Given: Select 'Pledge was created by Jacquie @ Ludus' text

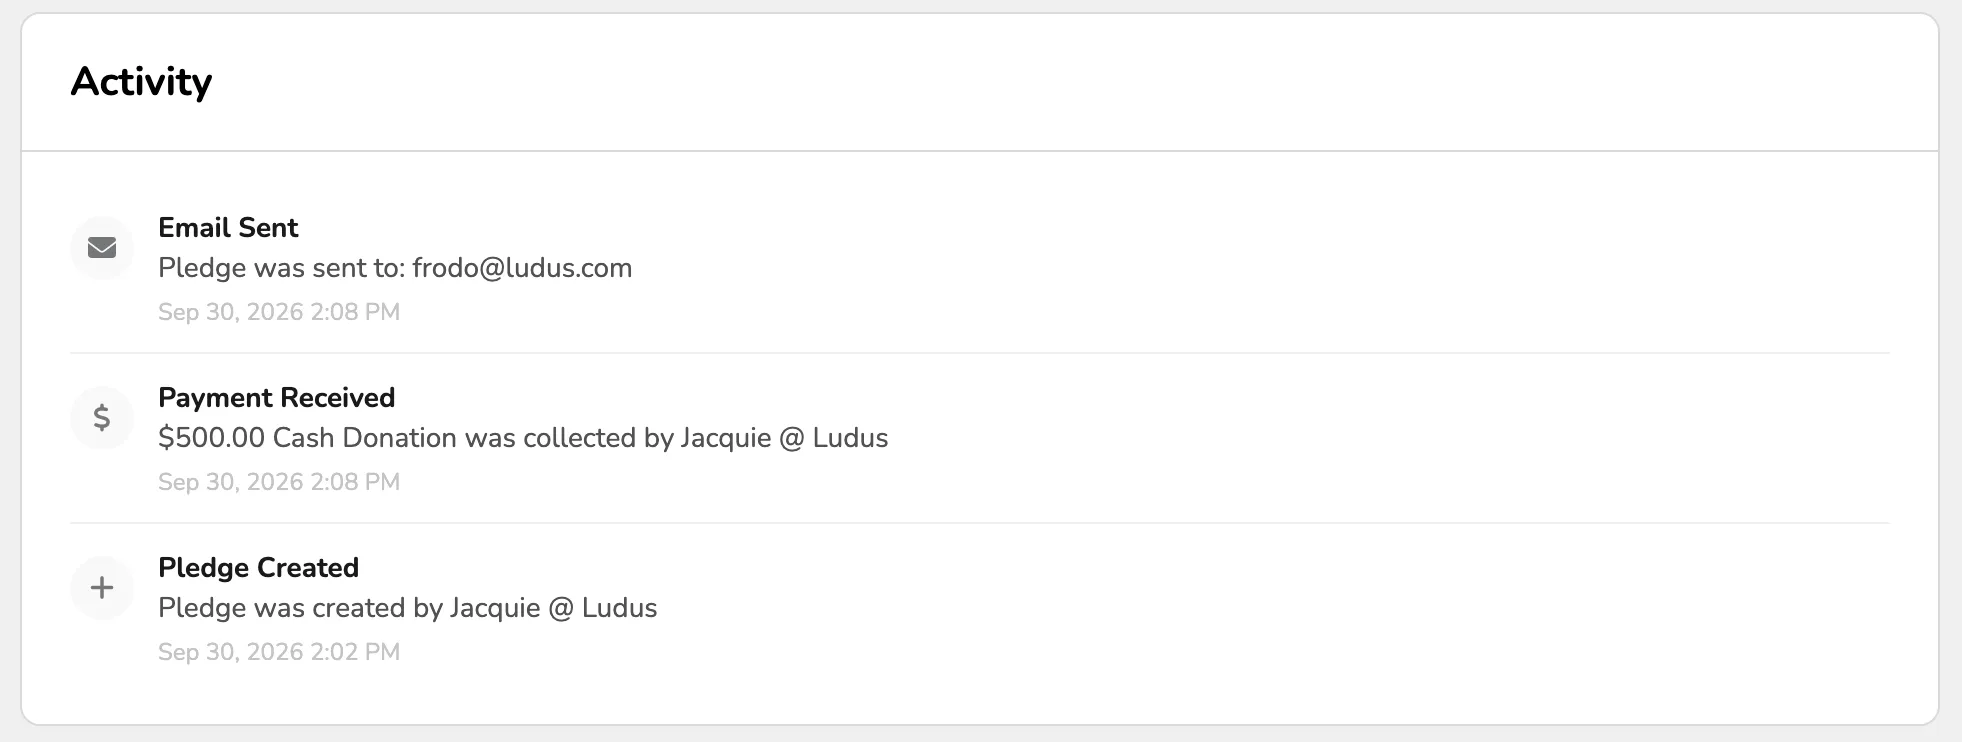Looking at the screenshot, I should 408,608.
